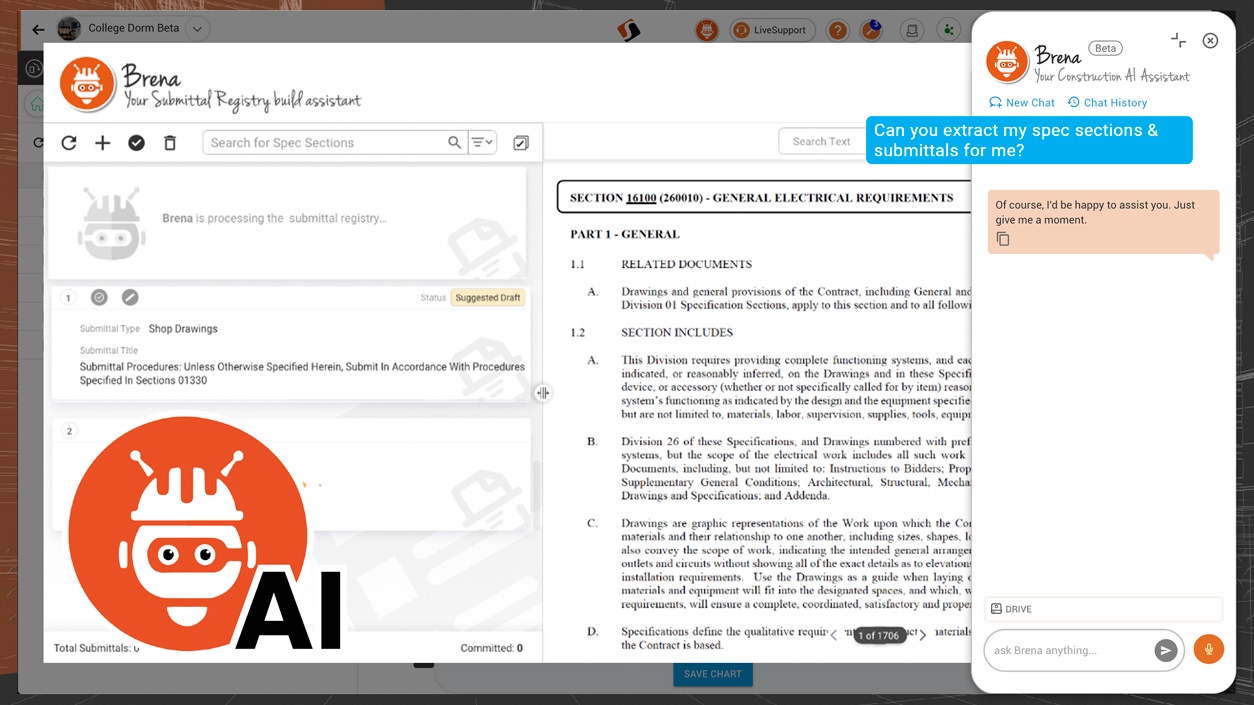Image resolution: width=1254 pixels, height=705 pixels.
Task: Send message with the arrow icon
Action: pos(1165,651)
